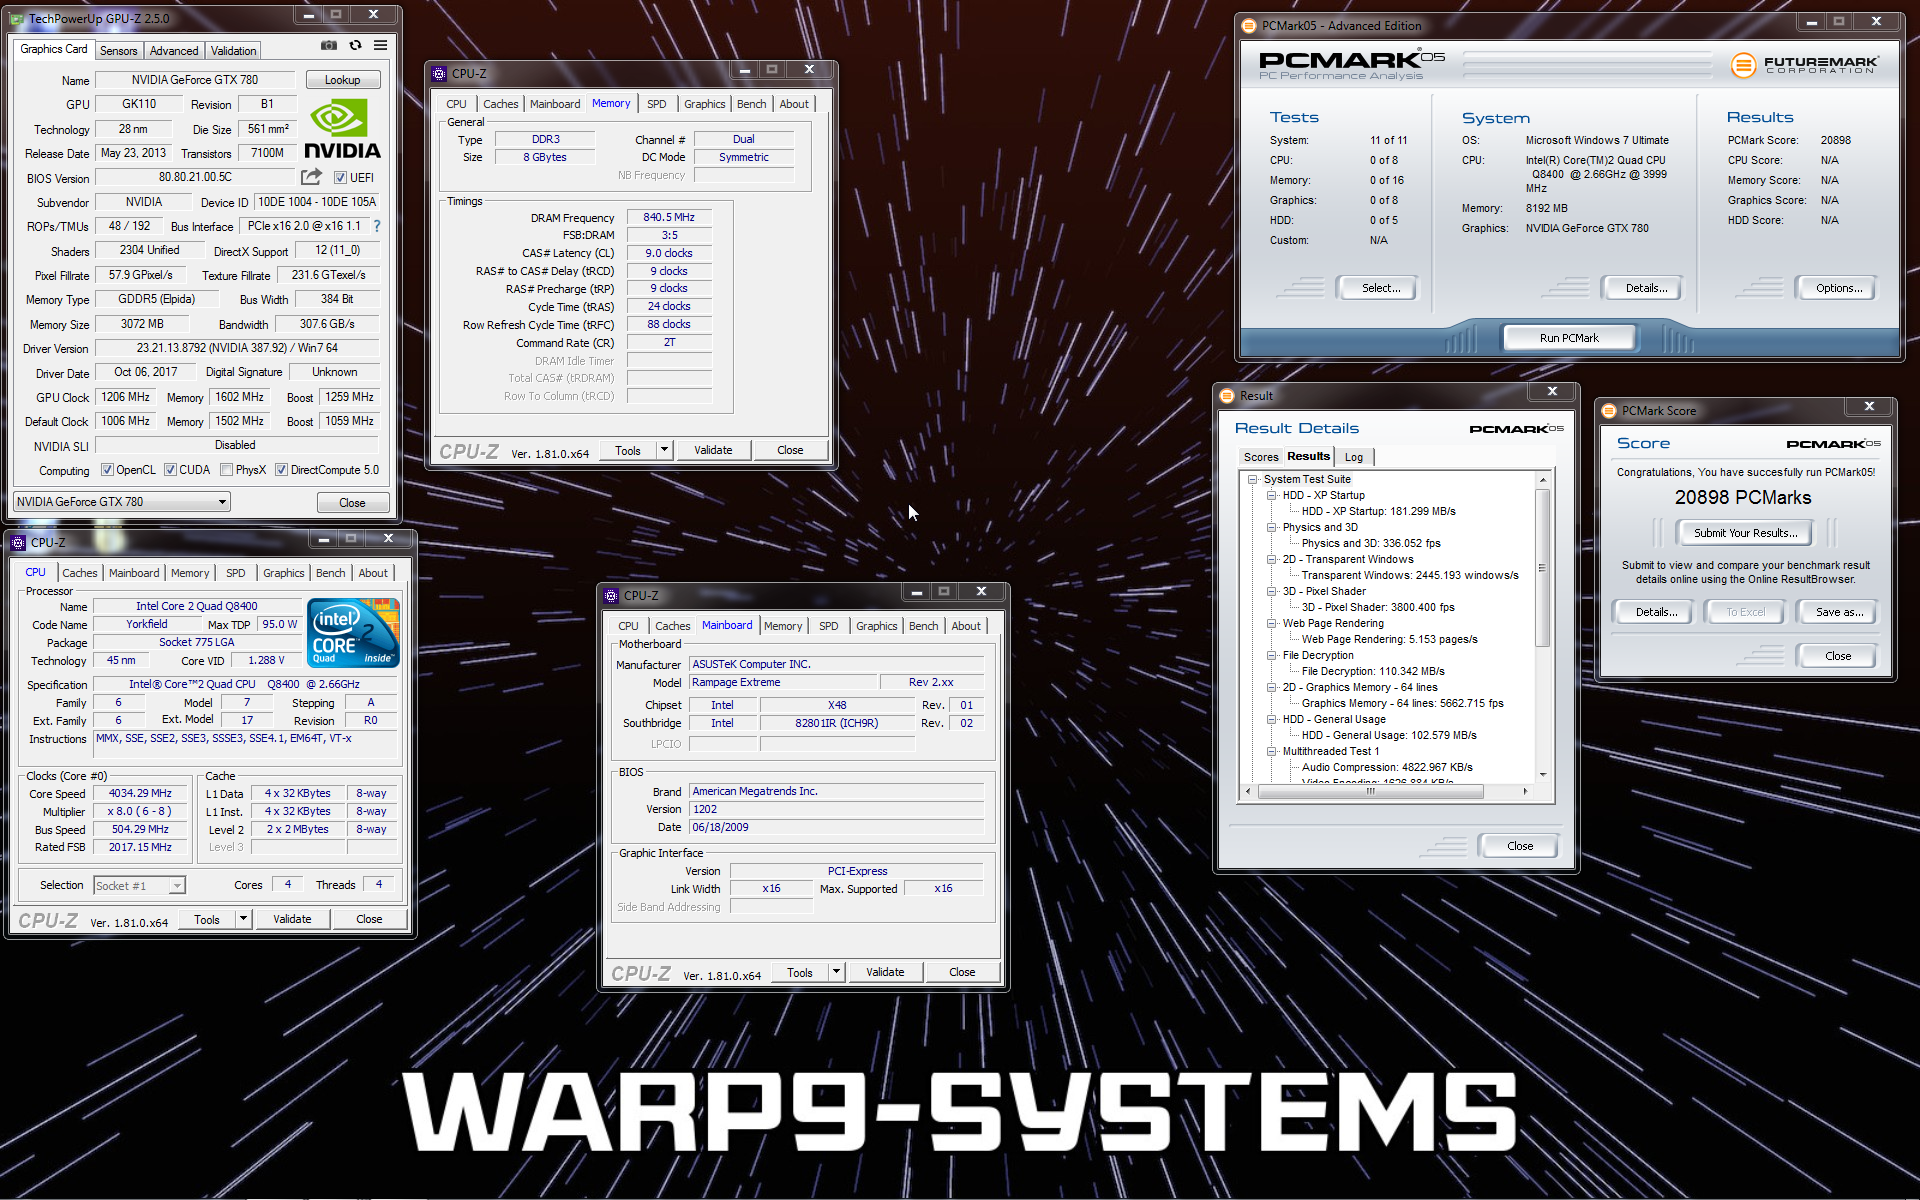The height and width of the screenshot is (1200, 1920).
Task: Collapse the File Decryption node
Action: 1272,656
